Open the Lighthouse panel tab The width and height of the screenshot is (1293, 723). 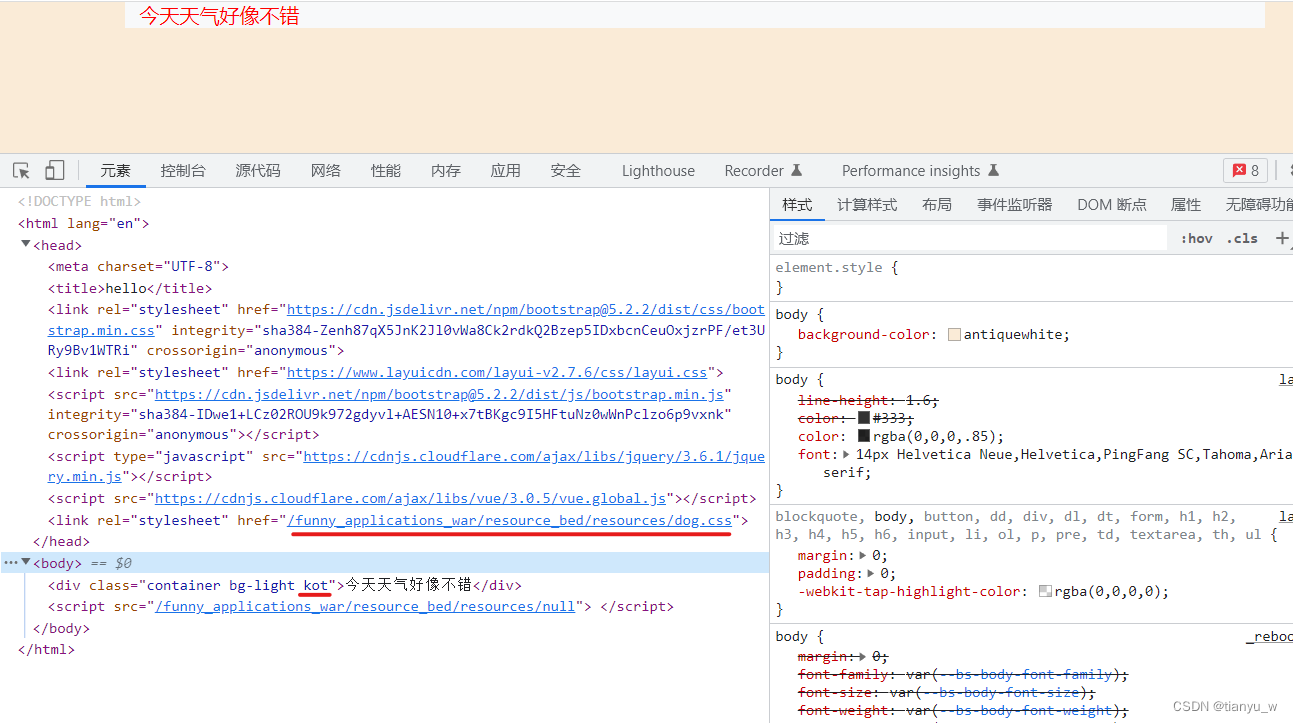pyautogui.click(x=657, y=170)
